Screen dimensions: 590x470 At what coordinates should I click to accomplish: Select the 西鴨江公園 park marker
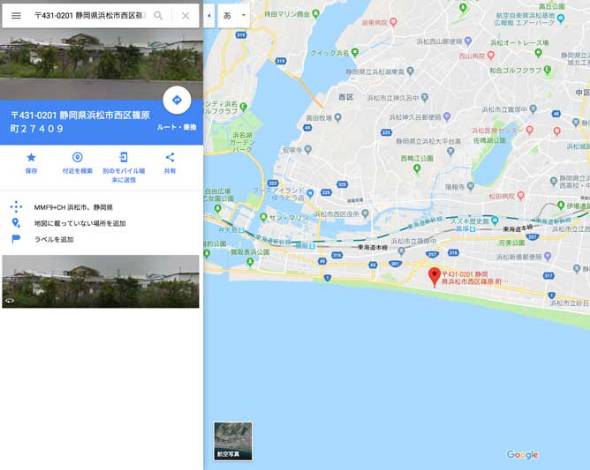(417, 168)
